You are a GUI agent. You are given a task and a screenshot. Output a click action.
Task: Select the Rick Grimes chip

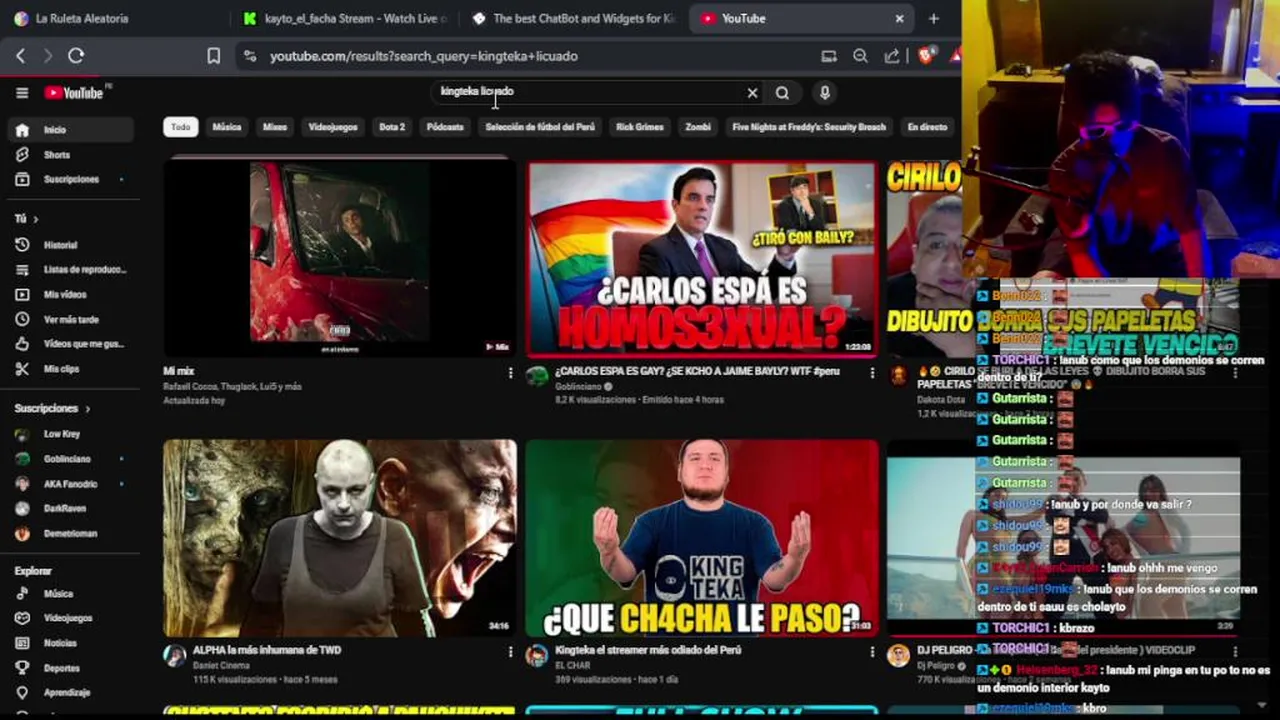tap(640, 127)
